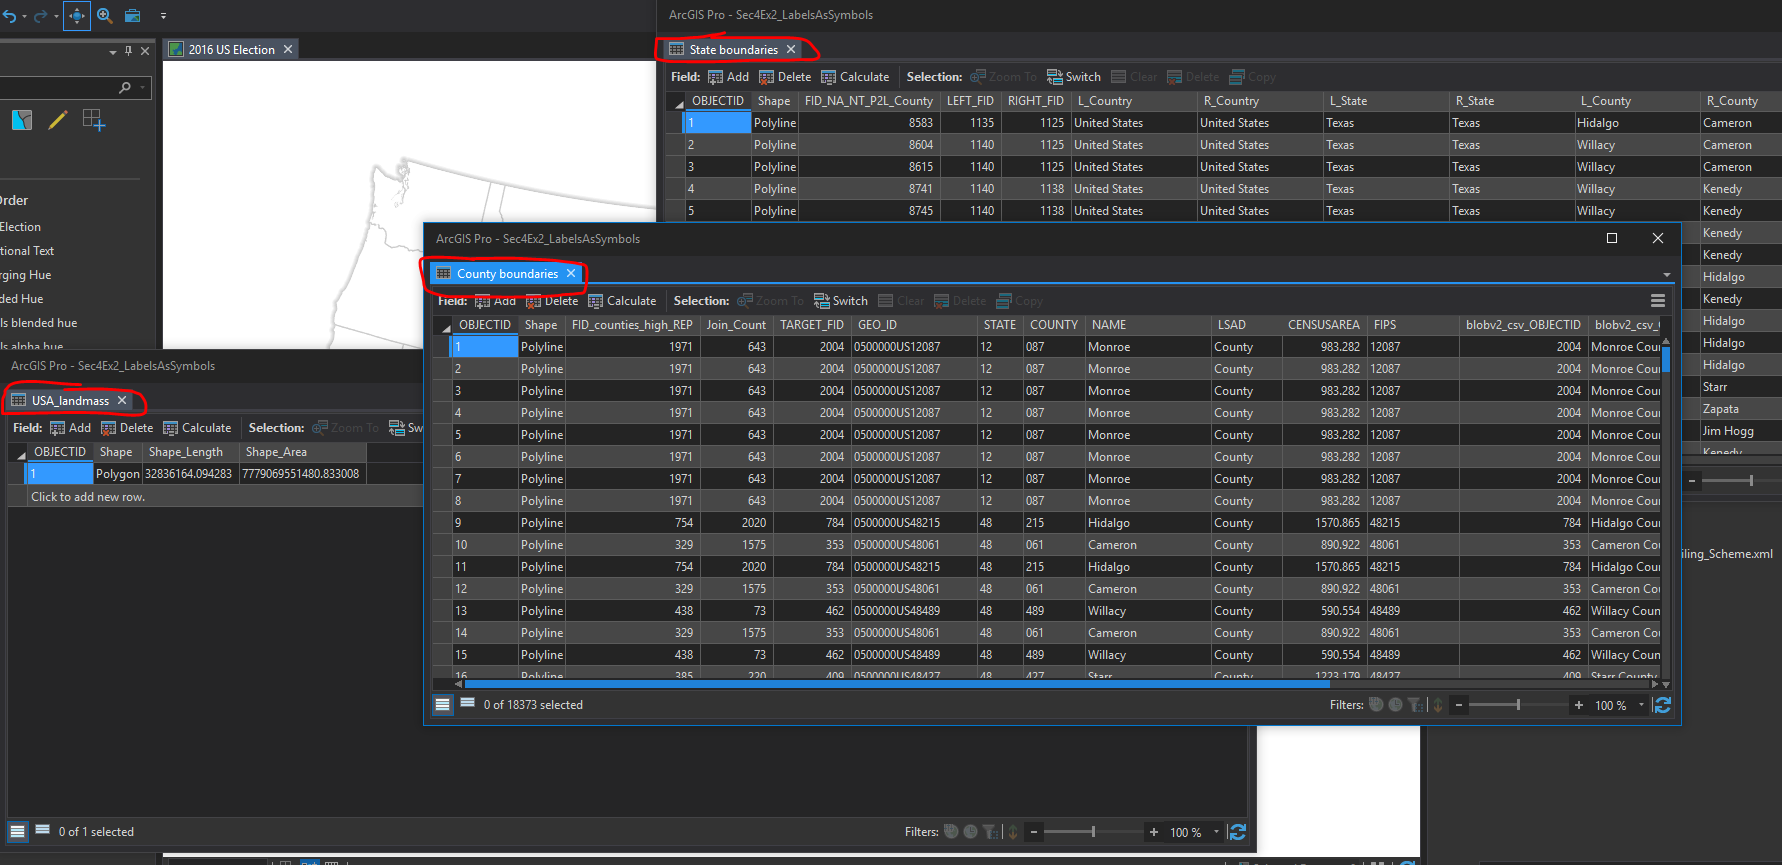Show all records in USA_landmass table
This screenshot has height=865, width=1782.
(18, 831)
